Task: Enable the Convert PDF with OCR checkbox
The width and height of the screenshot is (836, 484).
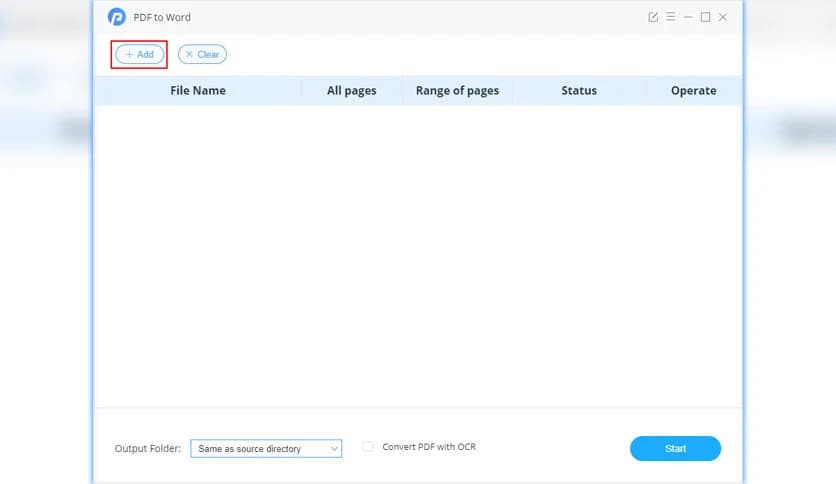Action: [x=368, y=447]
